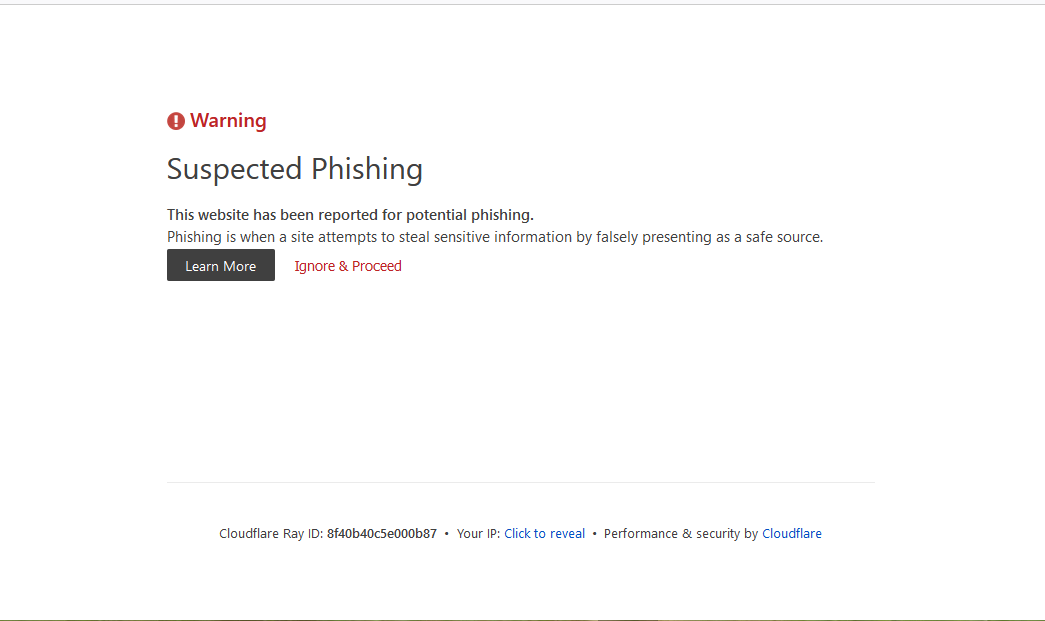This screenshot has width=1045, height=621.
Task: Click the phishing definition paragraph text
Action: 495,237
